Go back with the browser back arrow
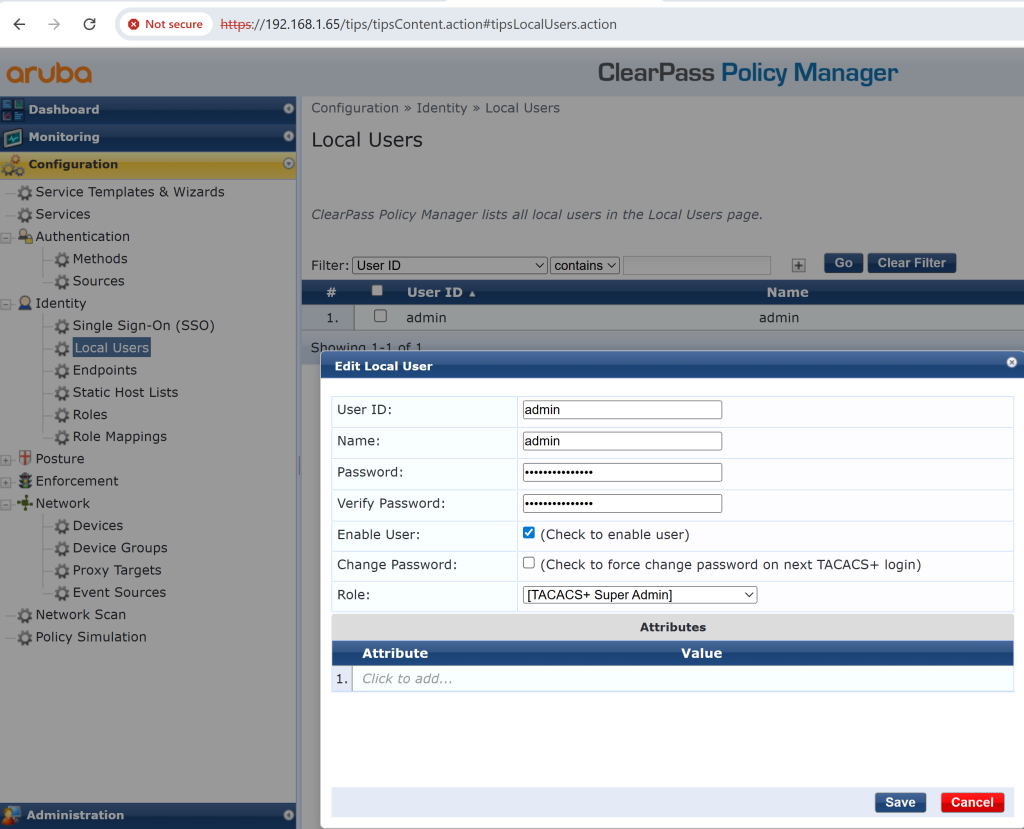 point(20,24)
